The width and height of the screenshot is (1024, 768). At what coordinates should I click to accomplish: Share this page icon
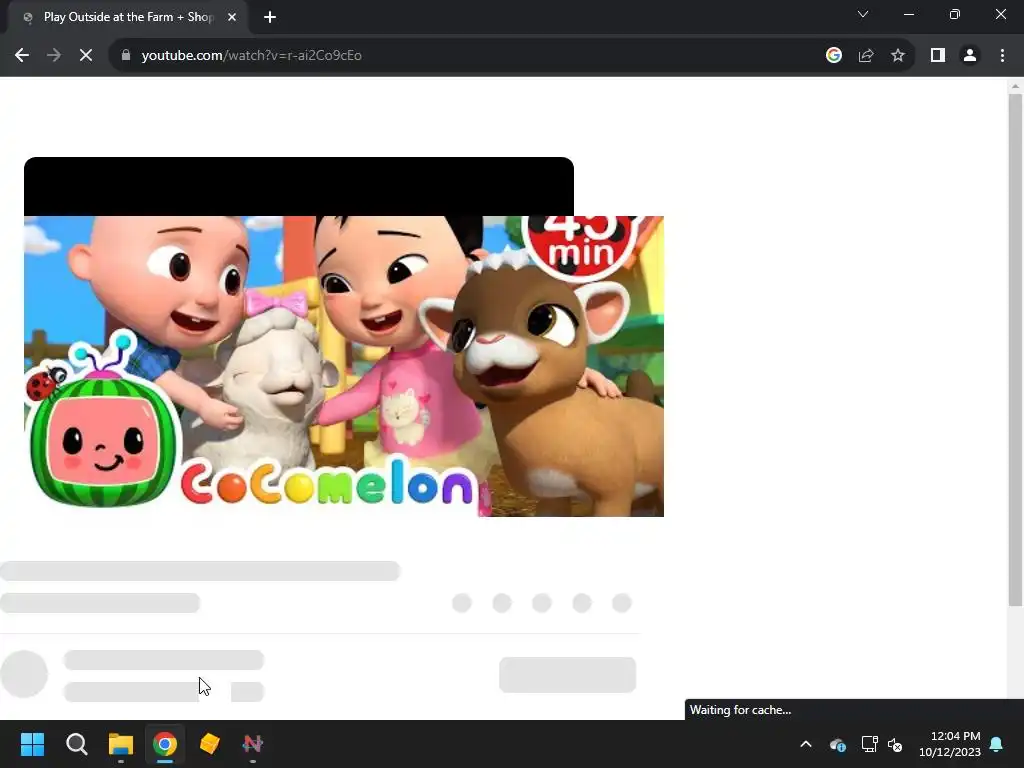(x=866, y=56)
